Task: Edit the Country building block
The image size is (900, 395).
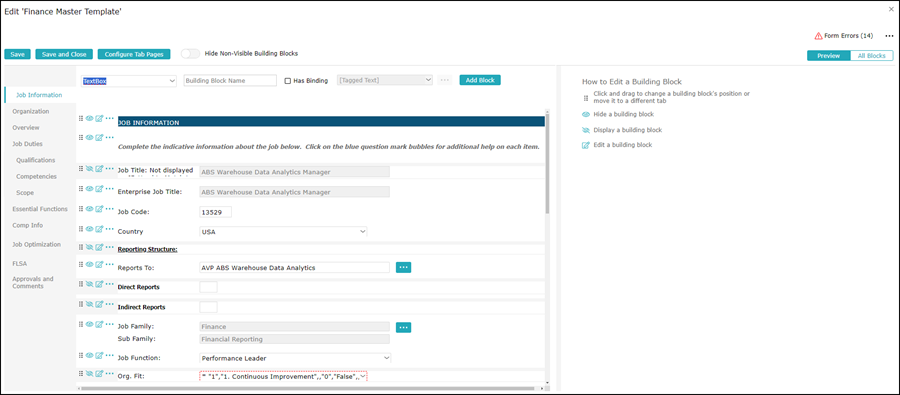Action: pos(99,229)
